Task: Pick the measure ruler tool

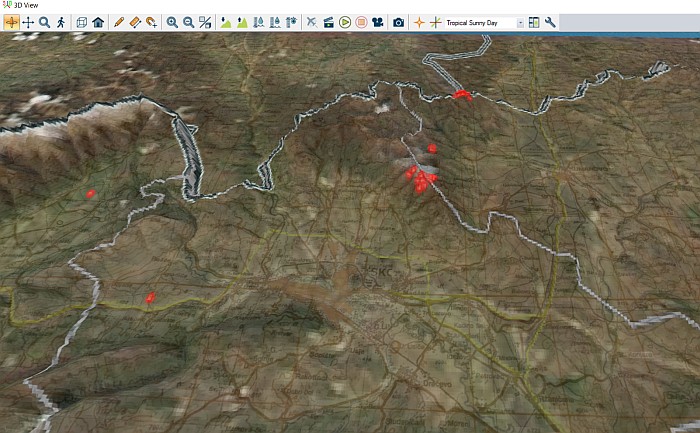Action: click(135, 22)
